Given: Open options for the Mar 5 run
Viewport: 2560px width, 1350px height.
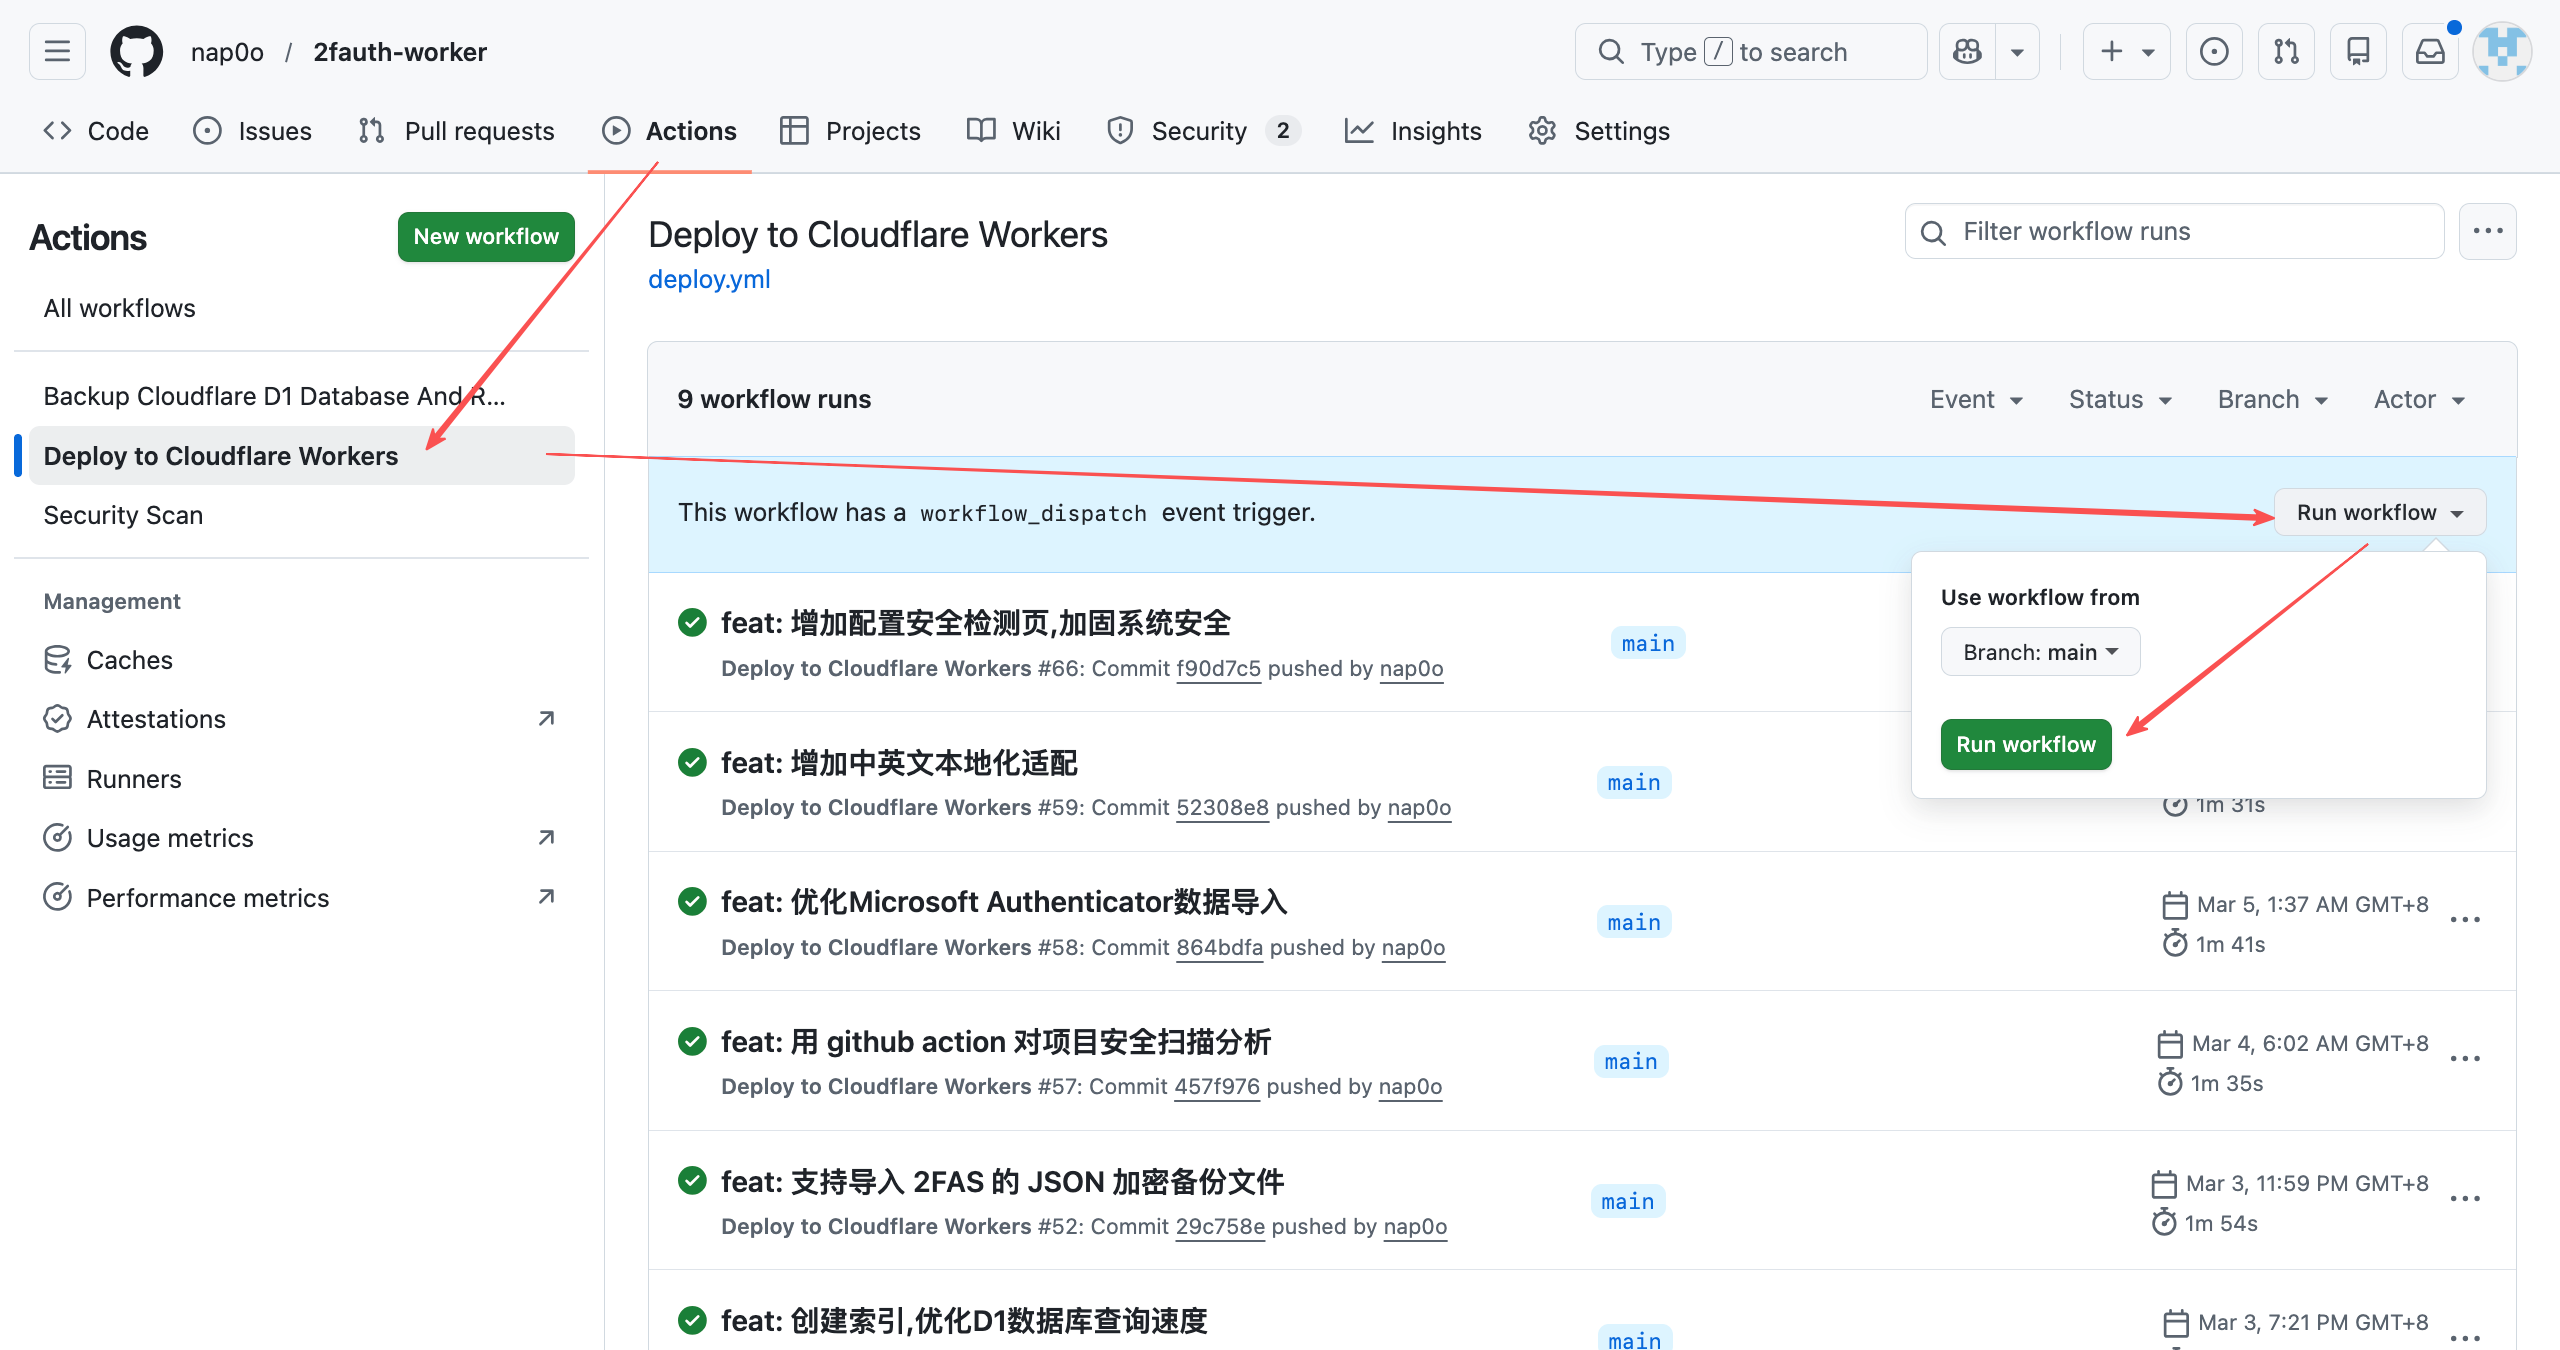Looking at the screenshot, I should pyautogui.click(x=2465, y=920).
